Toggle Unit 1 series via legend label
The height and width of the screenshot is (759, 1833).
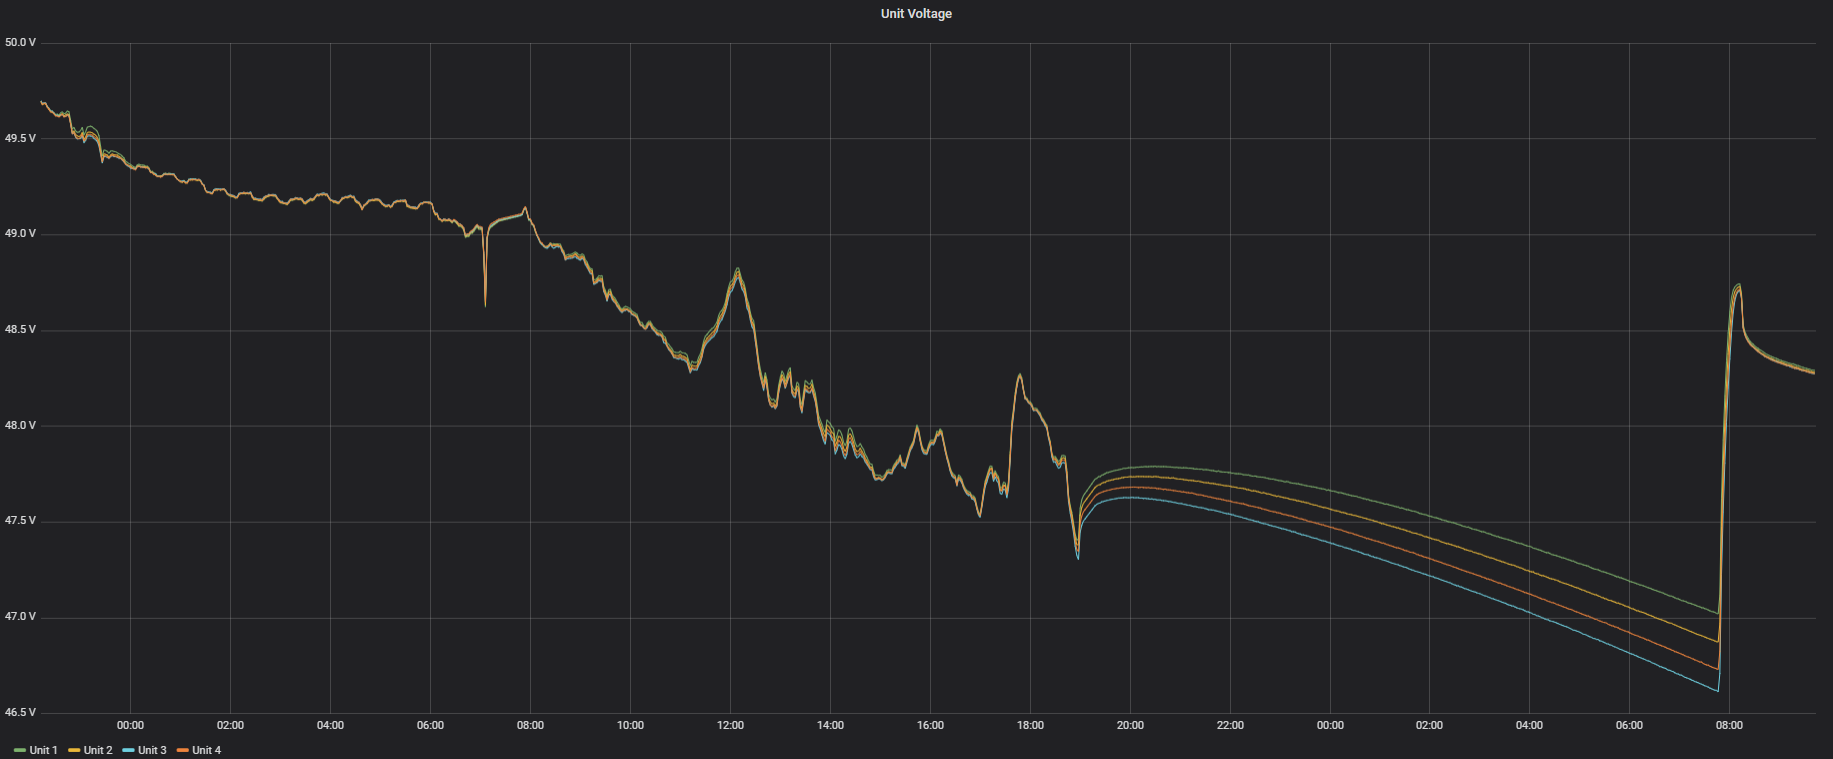click(x=43, y=750)
